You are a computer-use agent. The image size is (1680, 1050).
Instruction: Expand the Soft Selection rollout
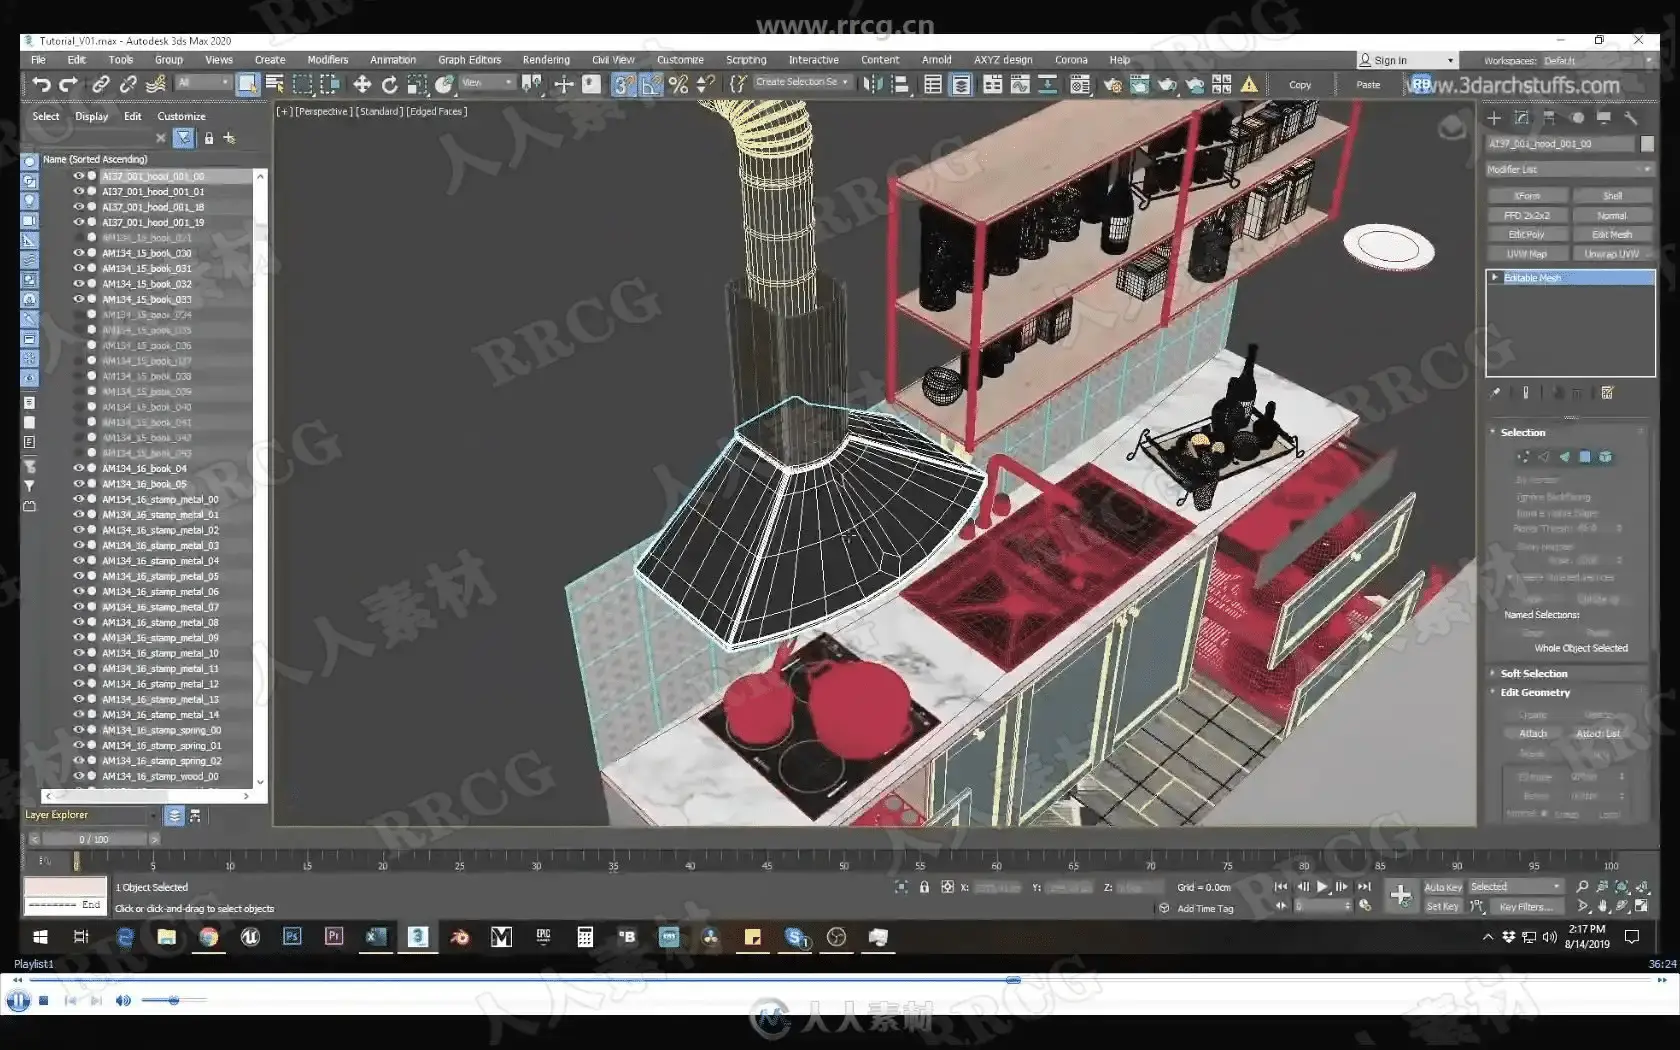(x=1533, y=673)
